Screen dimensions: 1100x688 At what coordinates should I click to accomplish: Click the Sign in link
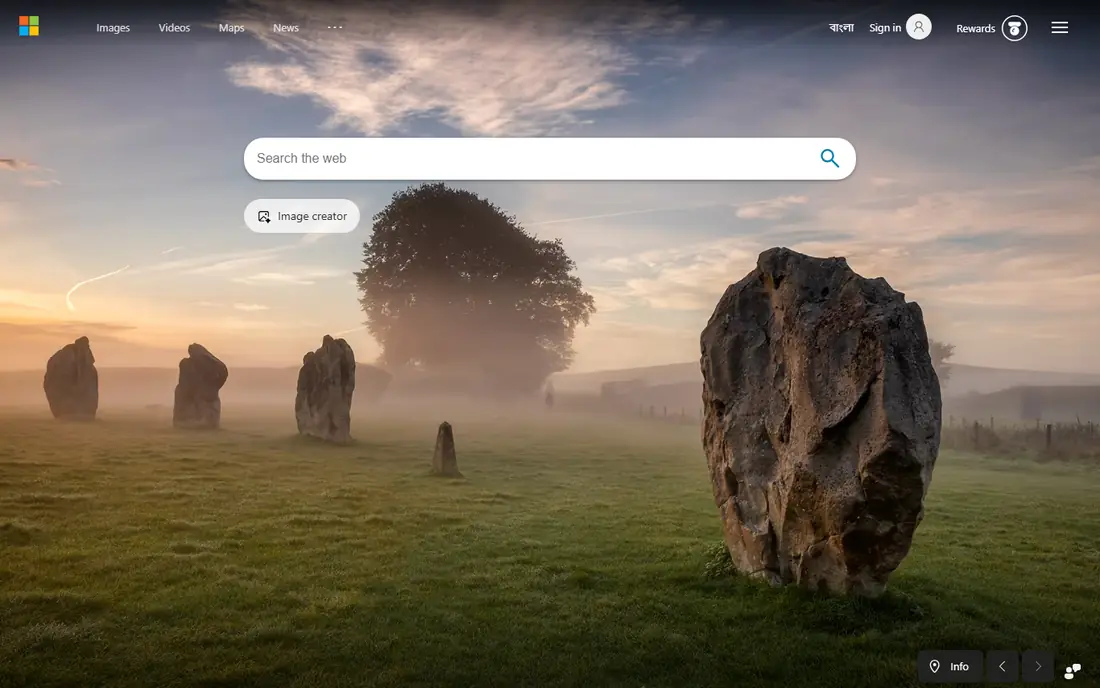[x=885, y=28]
